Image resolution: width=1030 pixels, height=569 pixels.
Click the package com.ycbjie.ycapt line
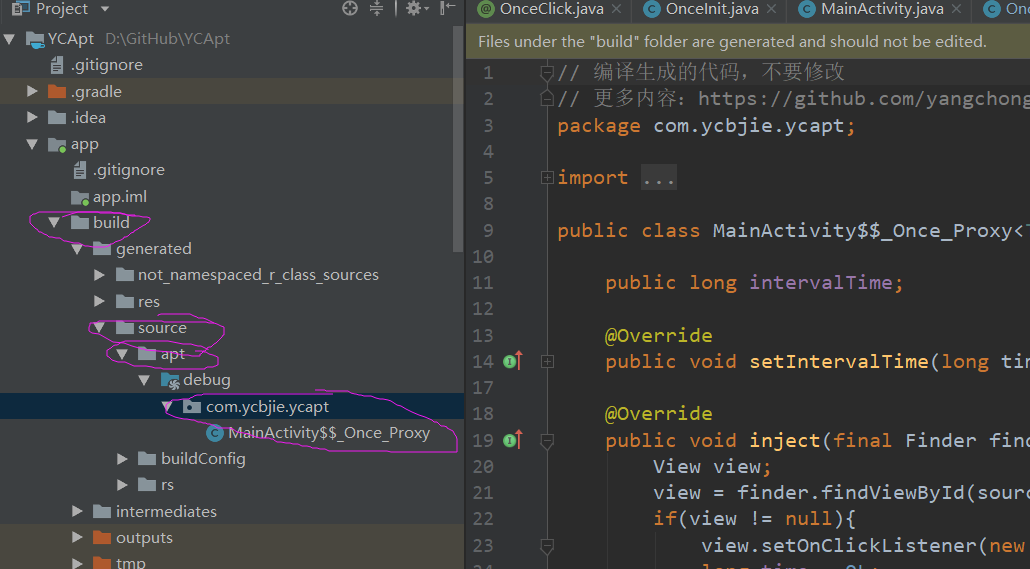(x=706, y=125)
